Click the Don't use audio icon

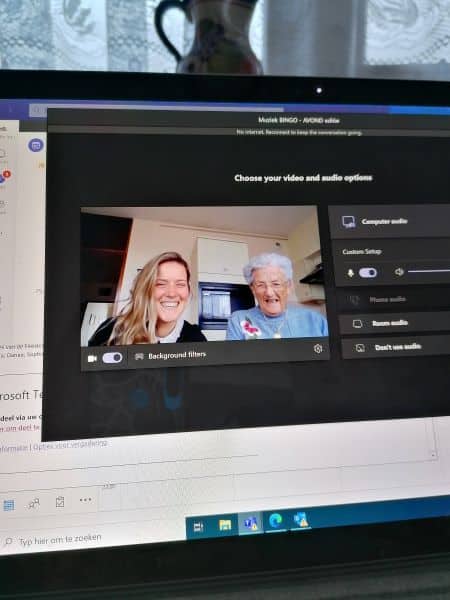[360, 347]
